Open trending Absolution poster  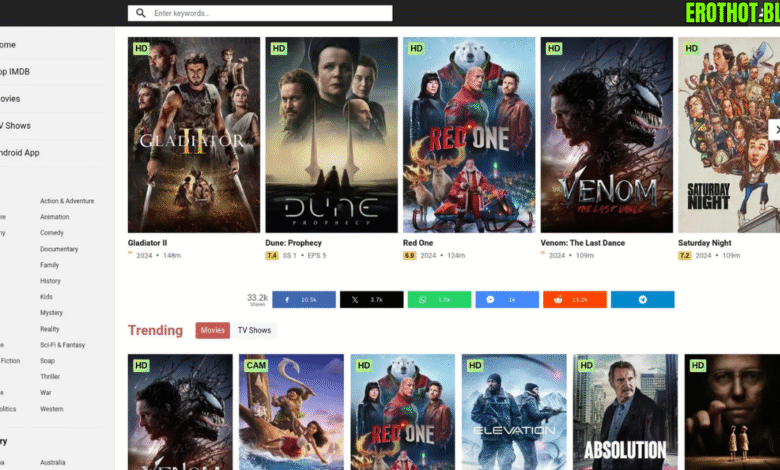pos(625,412)
